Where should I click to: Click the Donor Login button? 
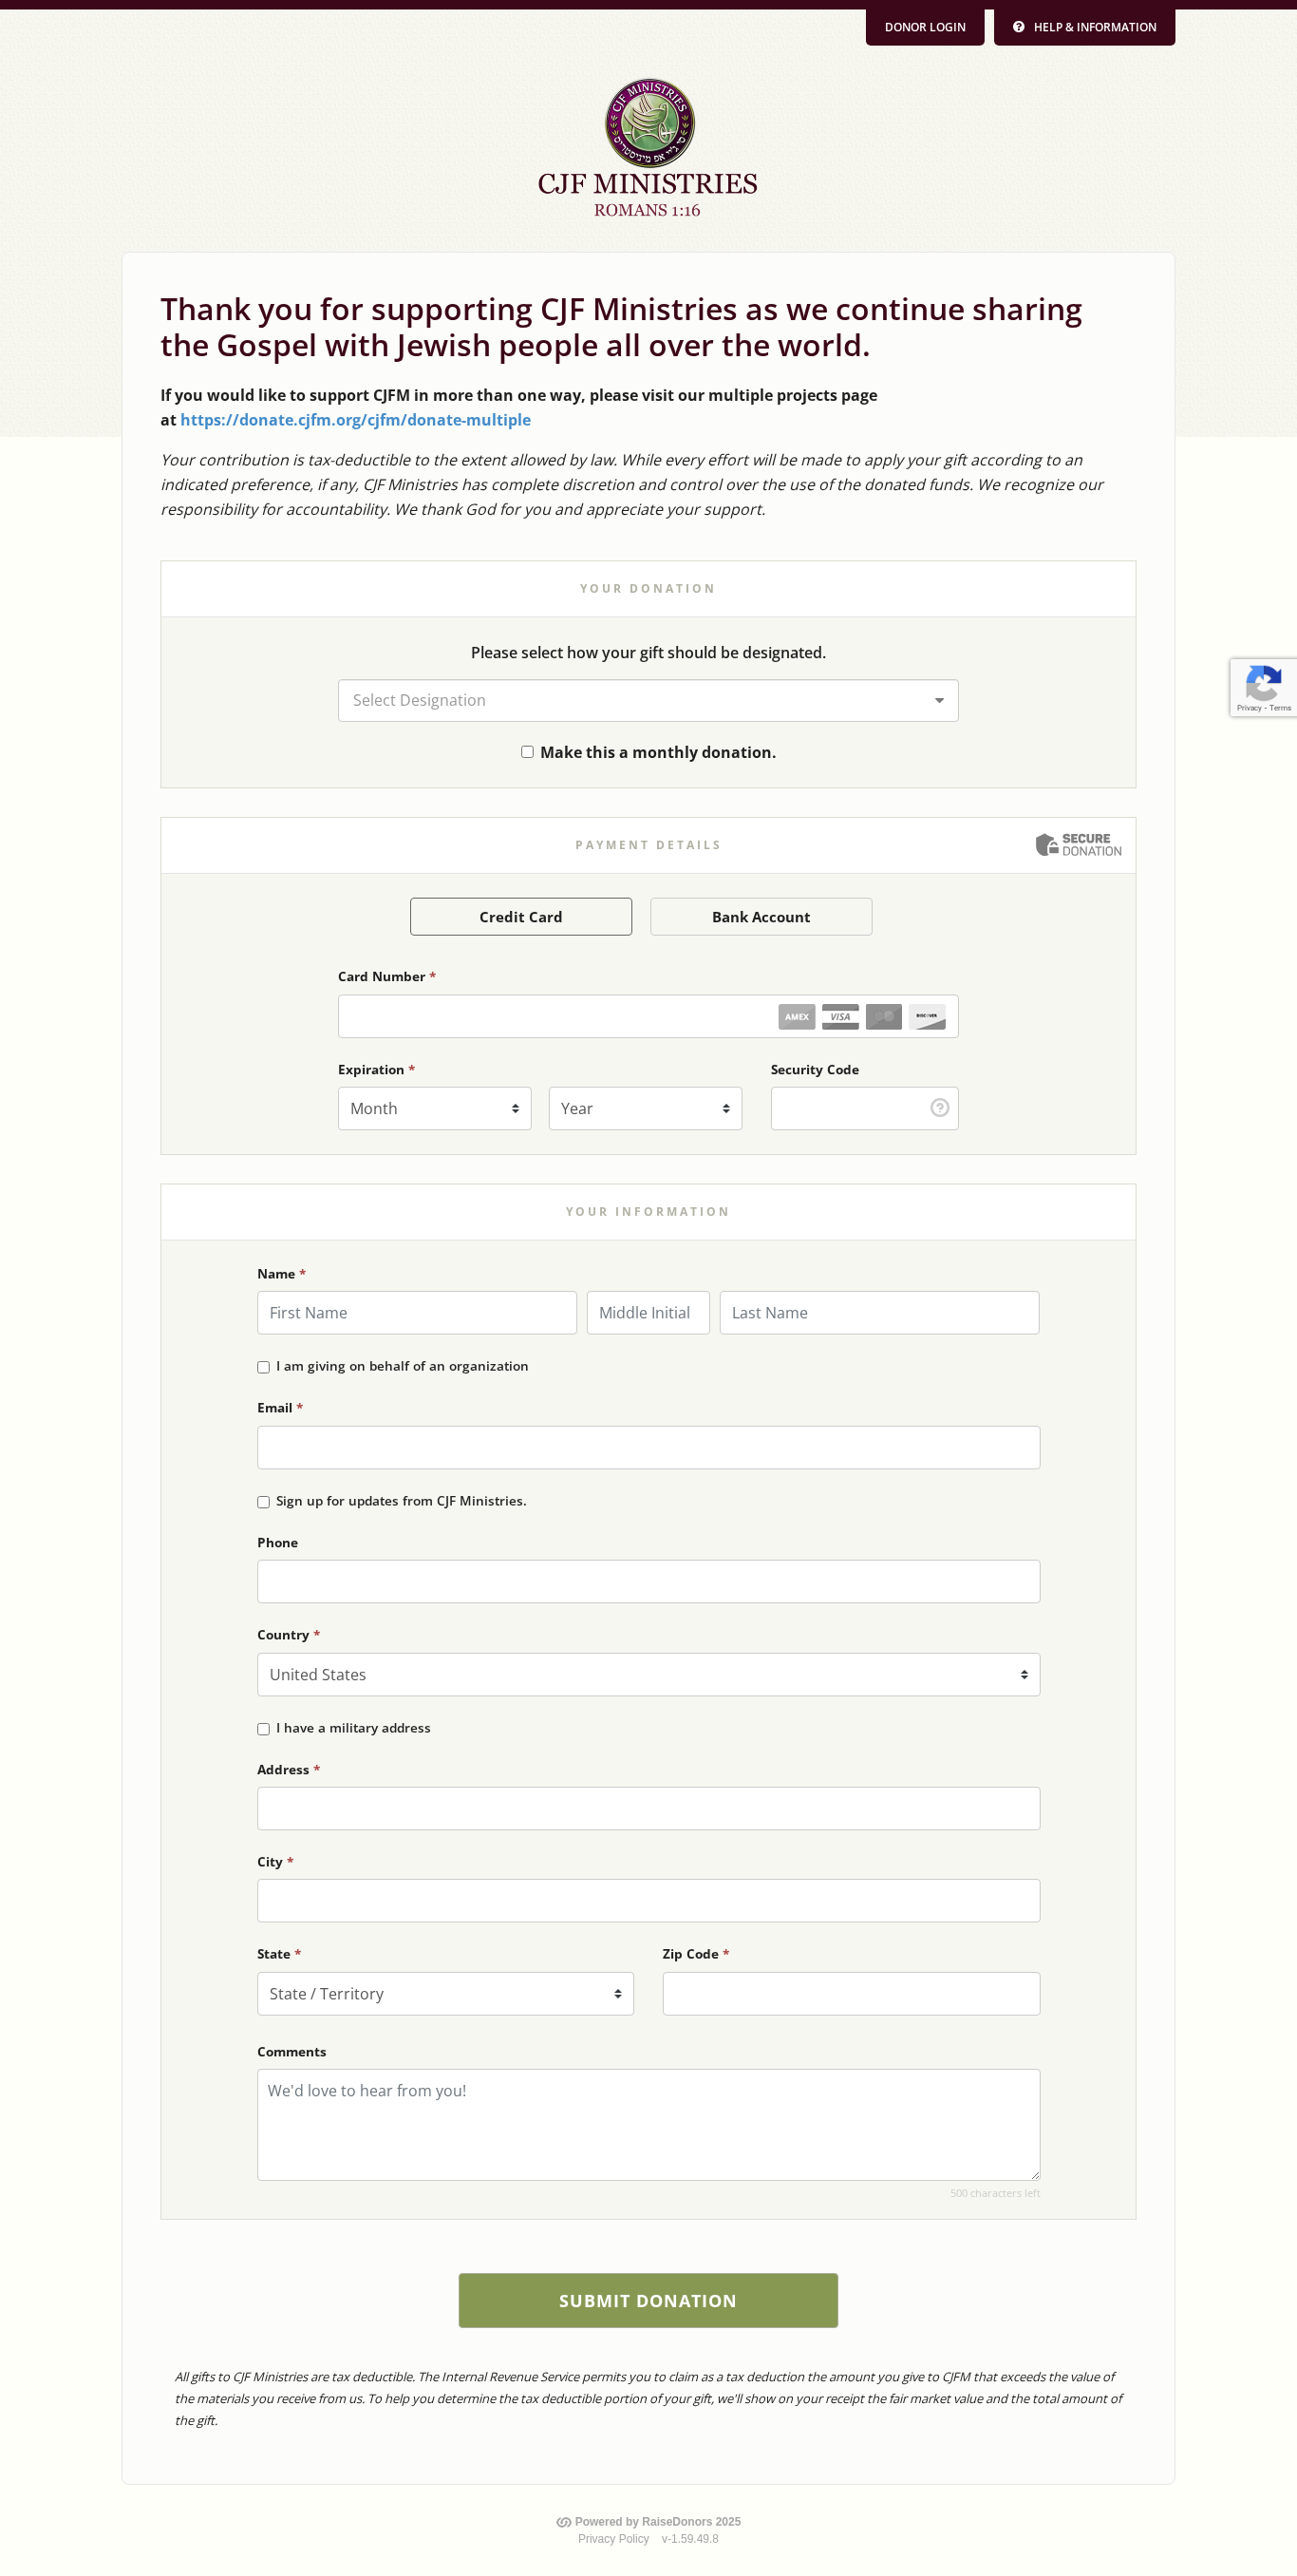pos(925,27)
